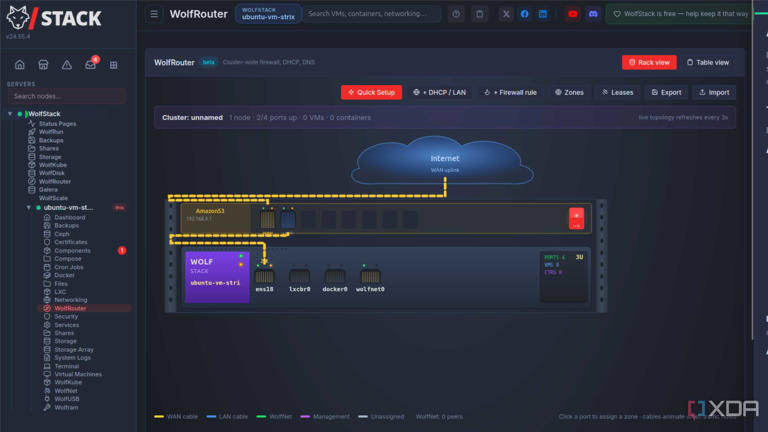The width and height of the screenshot is (768, 432).
Task: Open Cron Jobs under ubuntu-vm node
Action: (x=69, y=267)
